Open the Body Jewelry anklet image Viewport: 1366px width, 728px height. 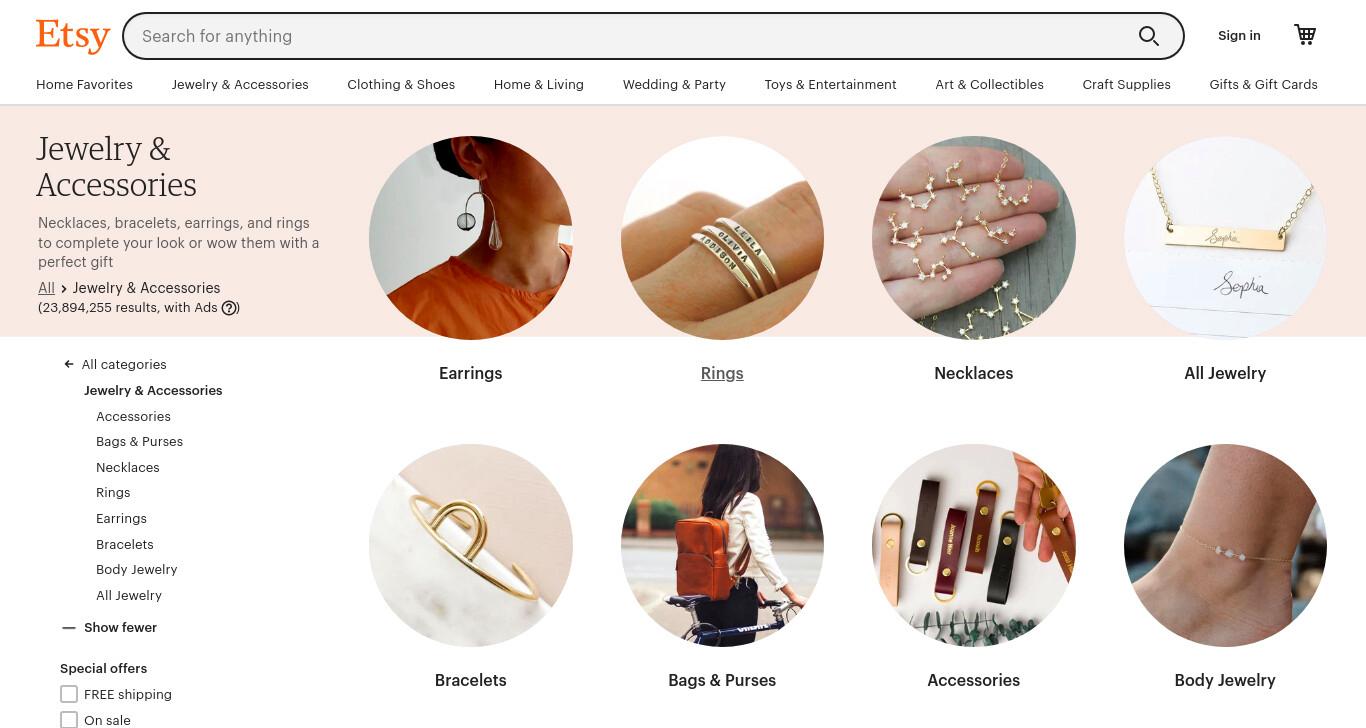pos(1225,545)
